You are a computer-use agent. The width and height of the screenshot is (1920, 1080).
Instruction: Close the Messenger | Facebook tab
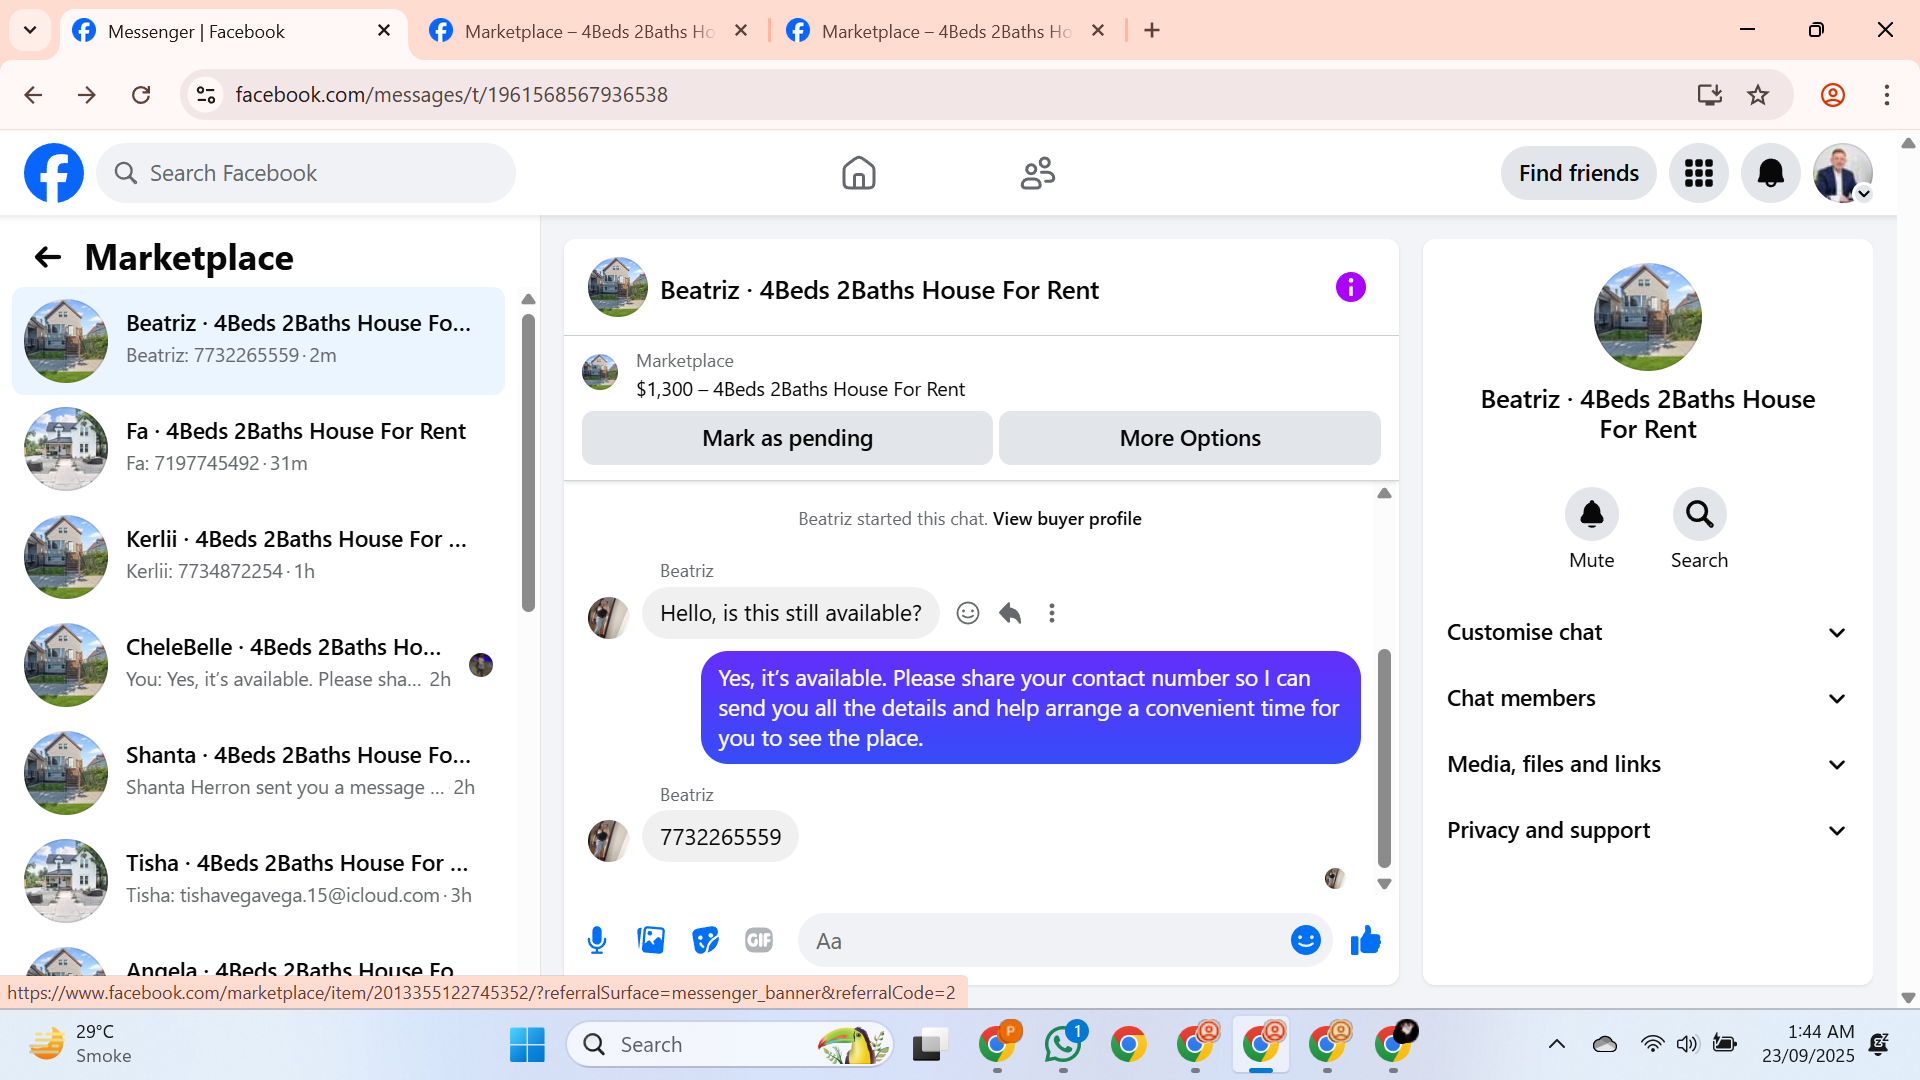point(384,31)
